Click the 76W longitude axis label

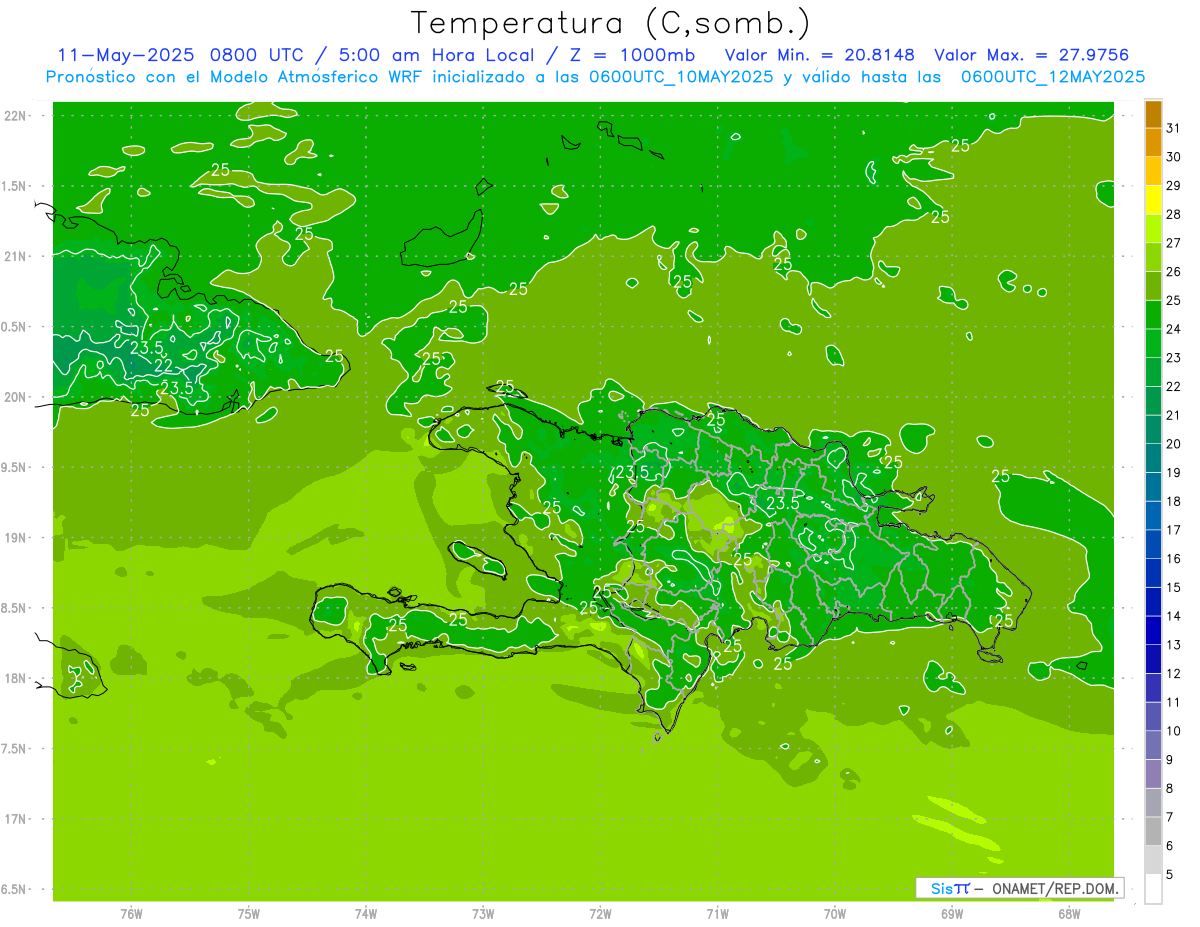pyautogui.click(x=131, y=914)
